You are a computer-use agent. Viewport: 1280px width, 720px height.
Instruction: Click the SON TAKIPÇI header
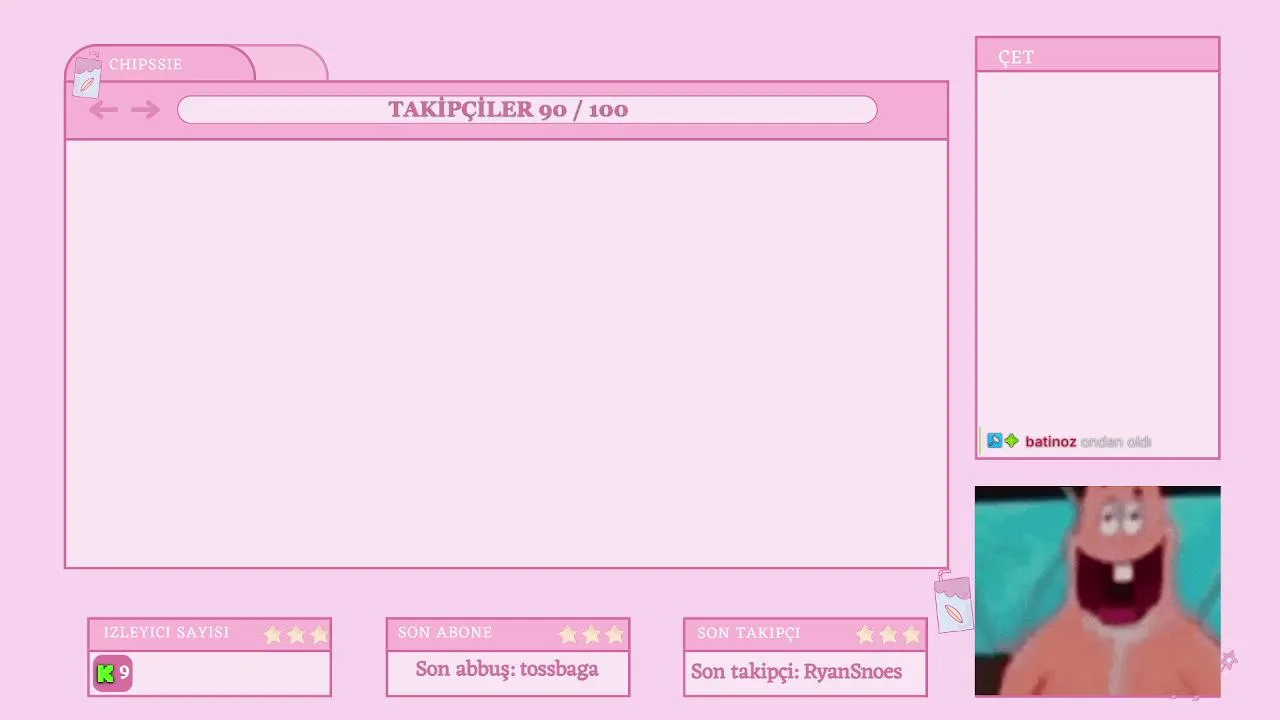click(x=805, y=634)
